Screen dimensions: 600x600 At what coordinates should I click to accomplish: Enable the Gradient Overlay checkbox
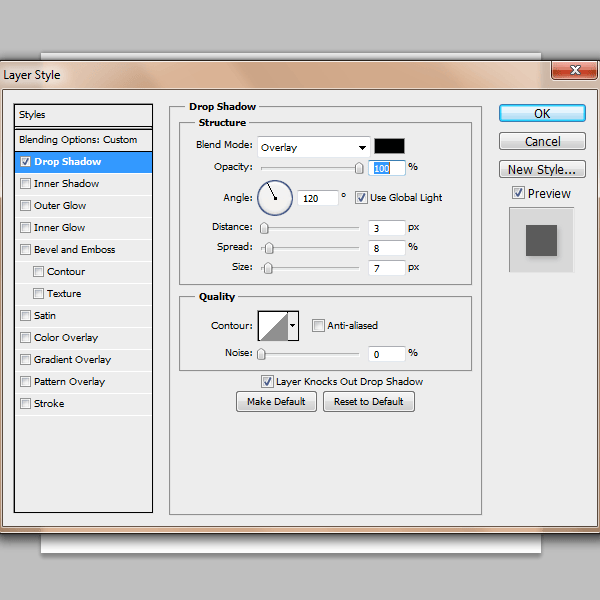[x=25, y=360]
